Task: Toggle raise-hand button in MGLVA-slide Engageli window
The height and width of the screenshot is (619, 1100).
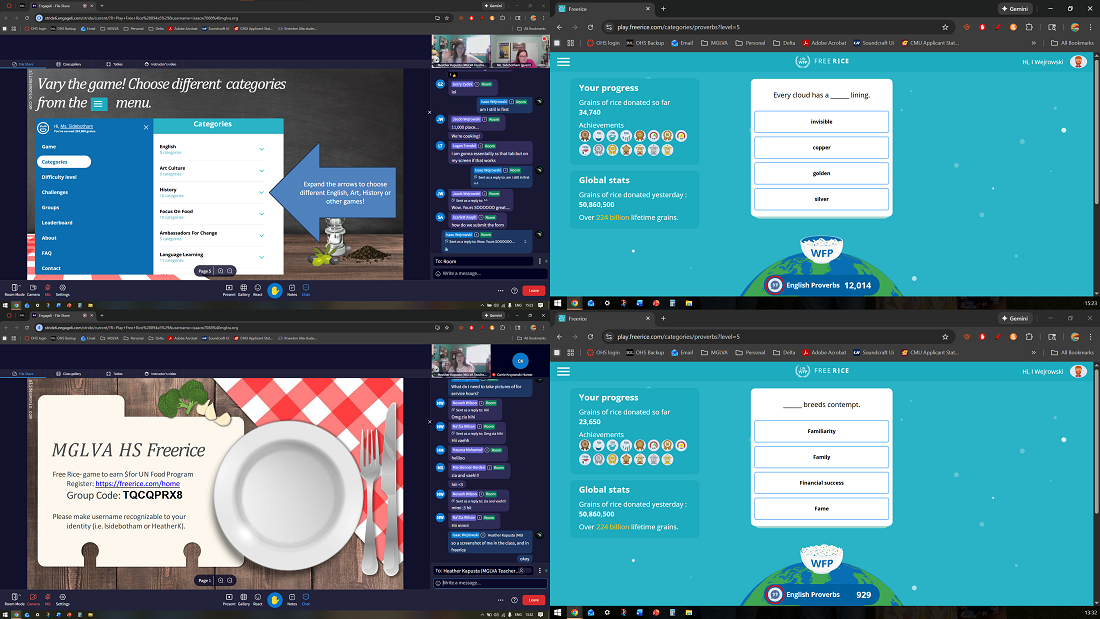Action: [x=275, y=599]
